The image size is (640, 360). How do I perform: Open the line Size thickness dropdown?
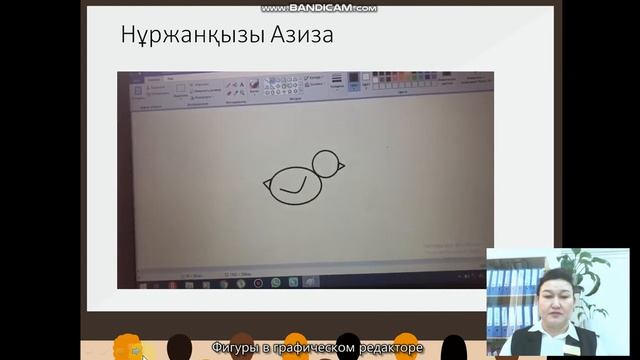[337, 81]
